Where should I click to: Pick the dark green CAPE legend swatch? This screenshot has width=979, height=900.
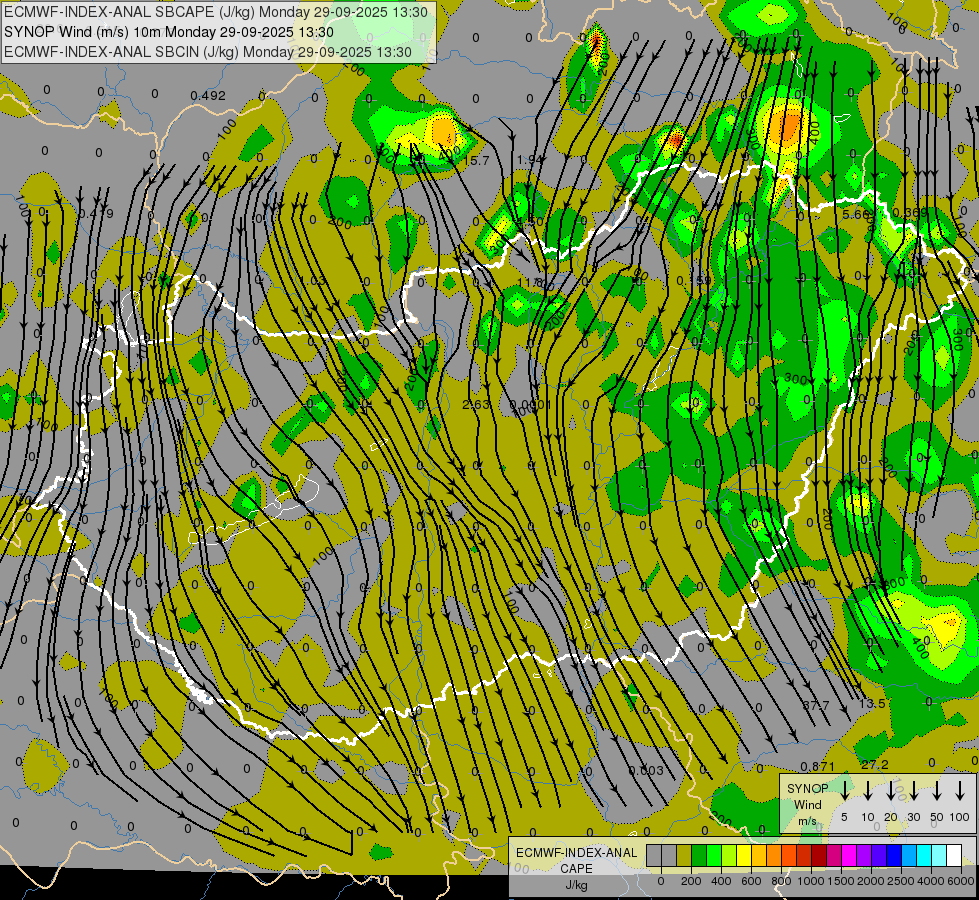(699, 856)
